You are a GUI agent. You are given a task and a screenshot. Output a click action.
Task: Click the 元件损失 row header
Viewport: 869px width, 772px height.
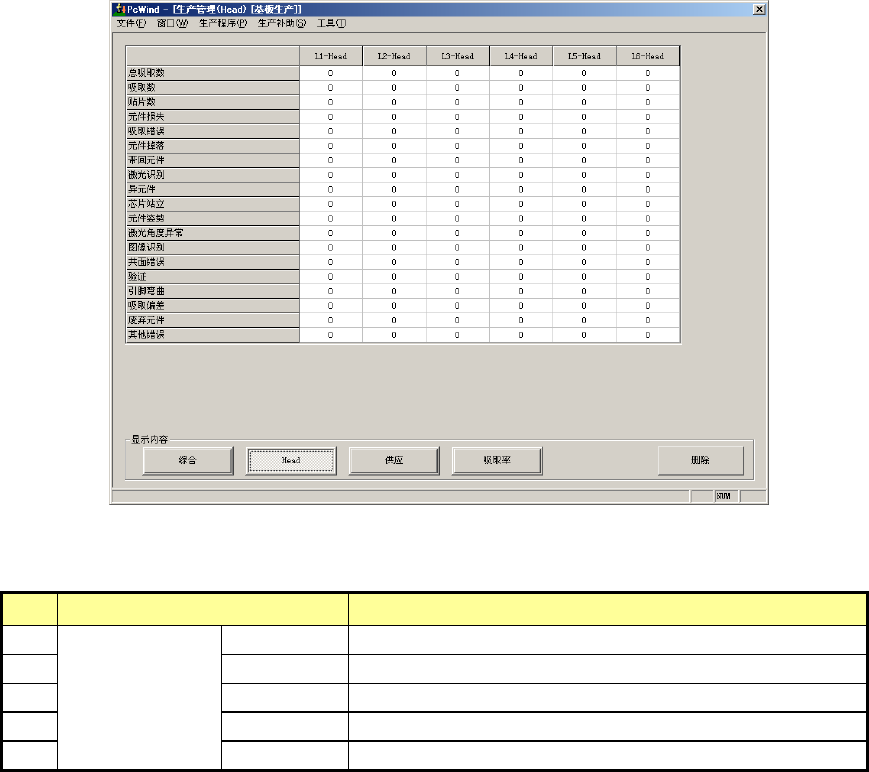click(213, 117)
